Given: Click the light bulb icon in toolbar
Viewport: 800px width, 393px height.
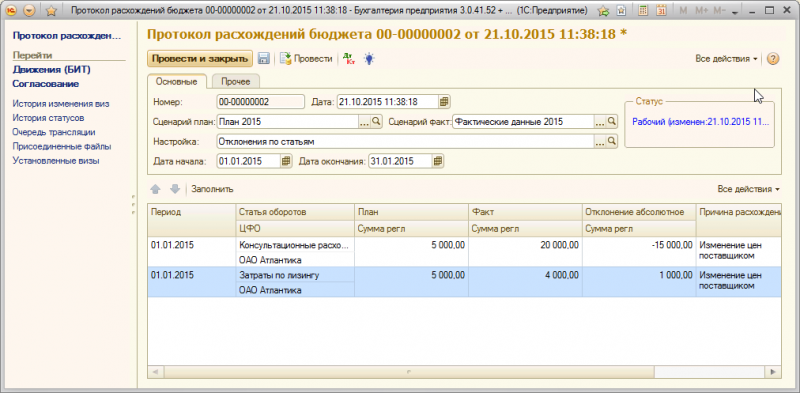Looking at the screenshot, I should coord(369,59).
